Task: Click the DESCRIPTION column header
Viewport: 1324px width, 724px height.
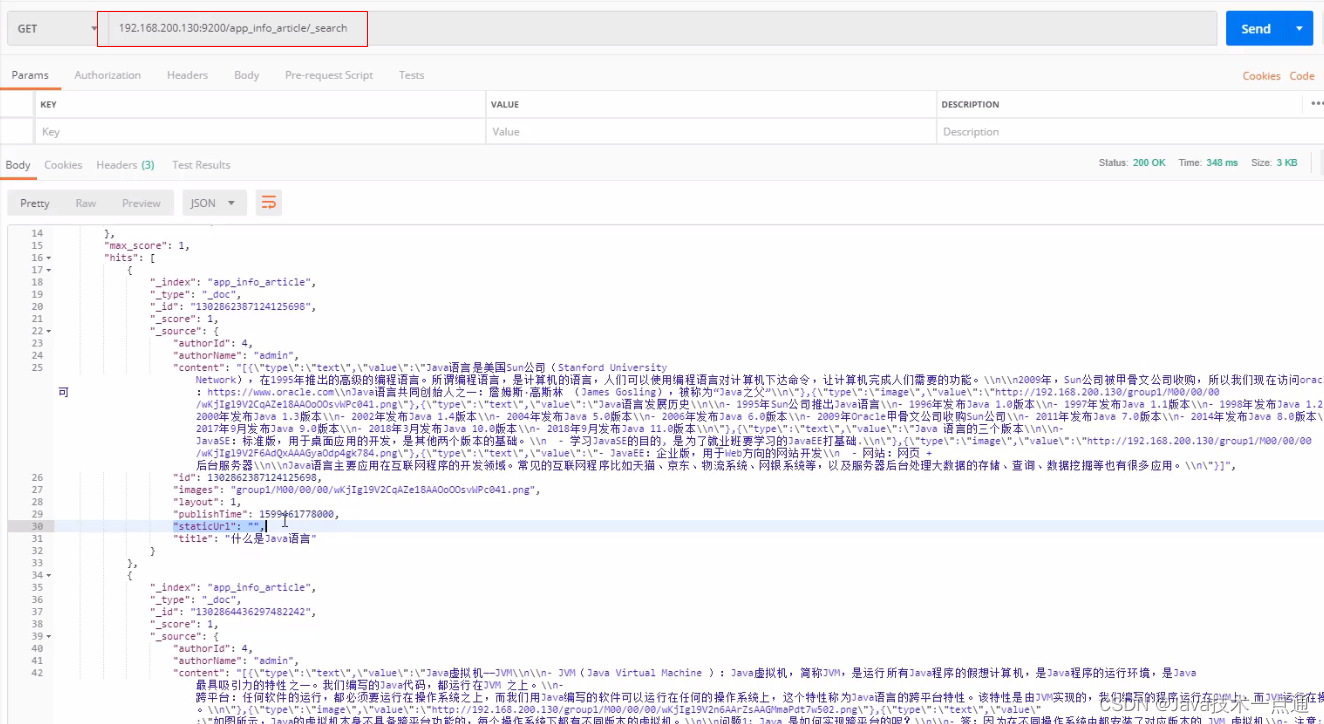Action: (x=970, y=104)
